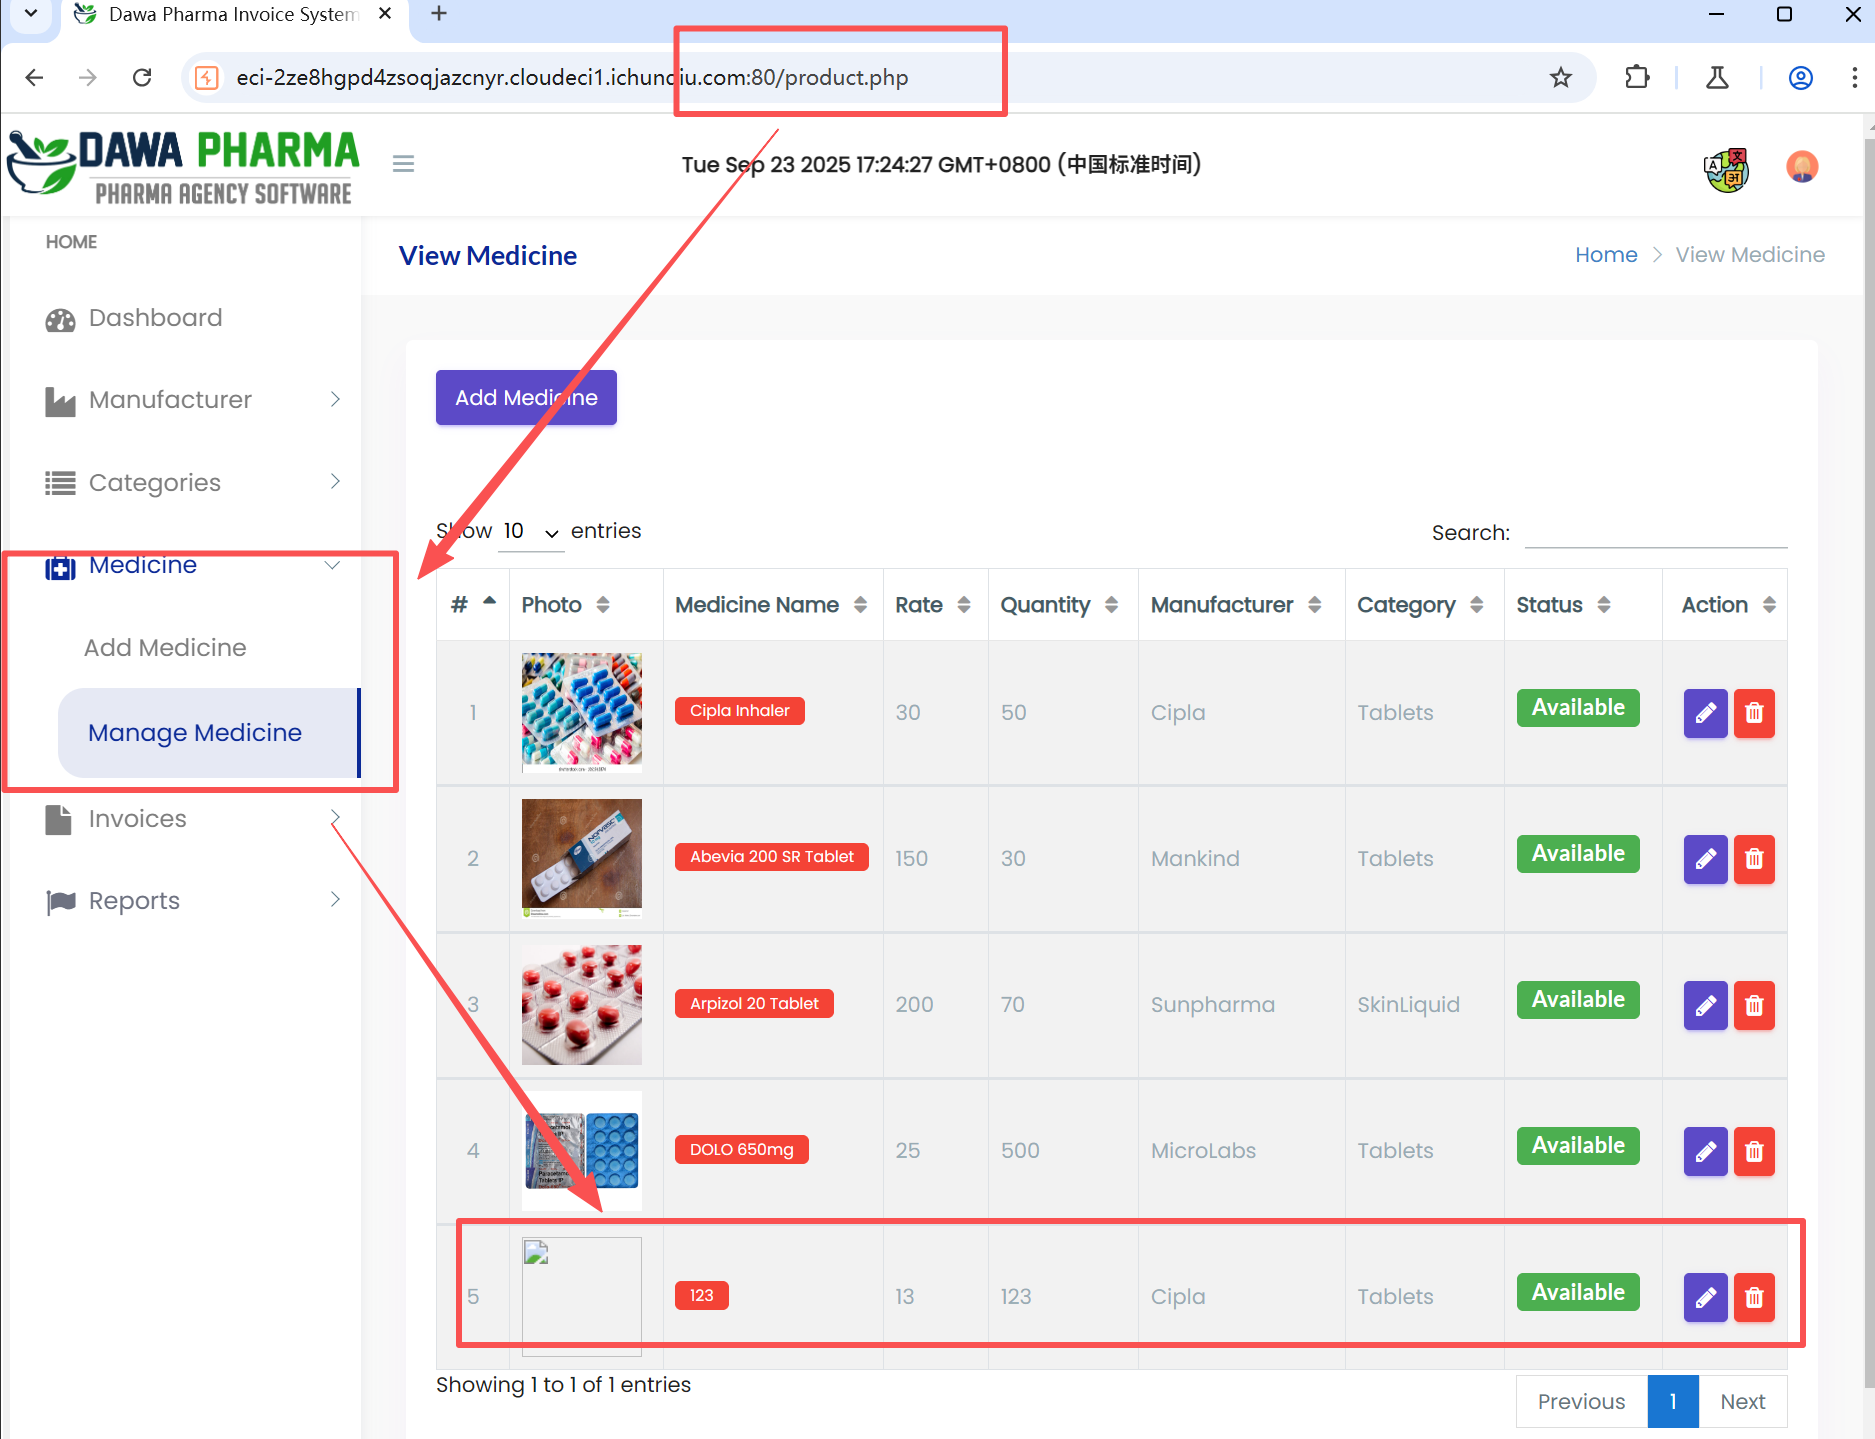Viewport: 1875px width, 1439px height.
Task: Expand the Categories submenu chevron
Action: tap(335, 481)
